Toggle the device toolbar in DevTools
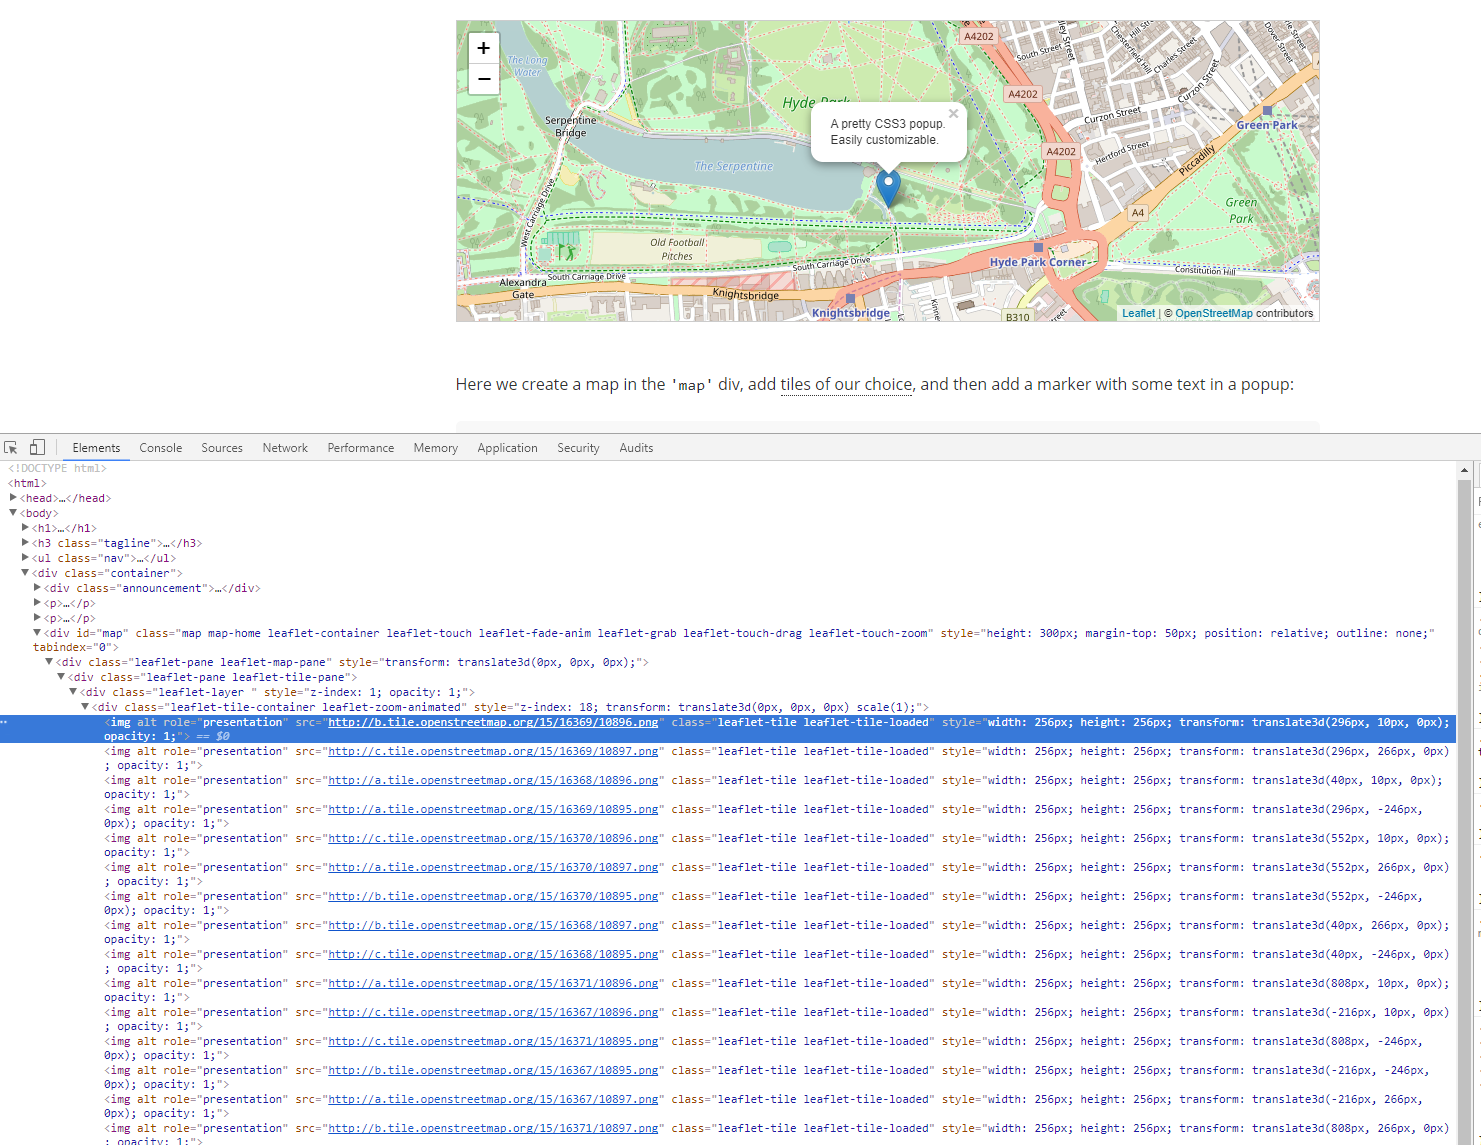 point(37,447)
